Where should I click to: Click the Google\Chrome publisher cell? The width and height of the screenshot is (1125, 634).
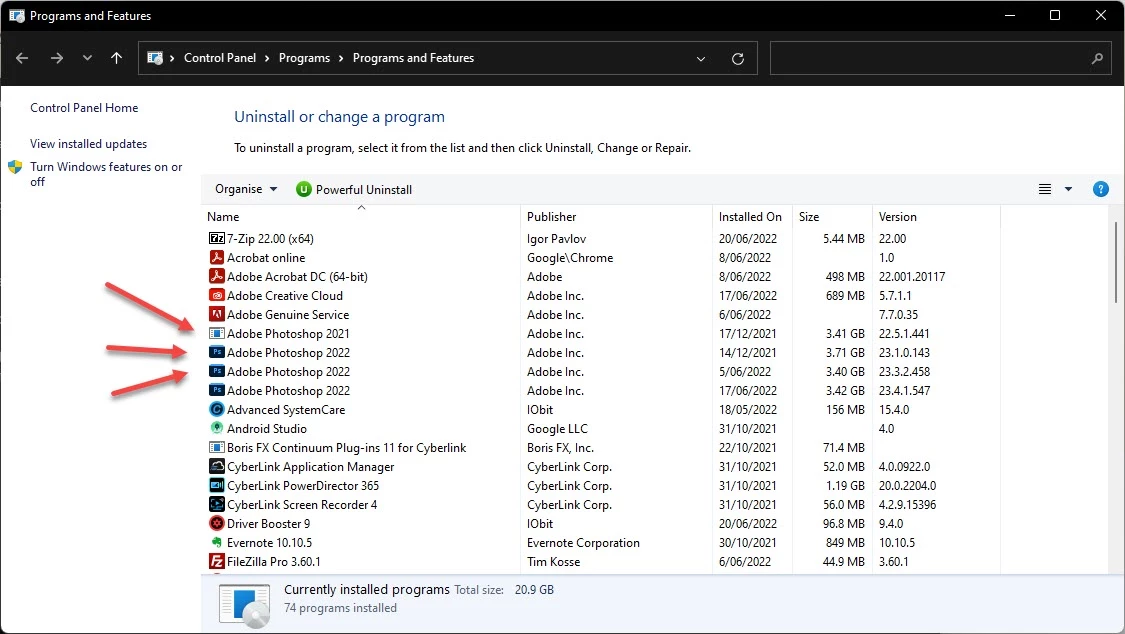[570, 257]
